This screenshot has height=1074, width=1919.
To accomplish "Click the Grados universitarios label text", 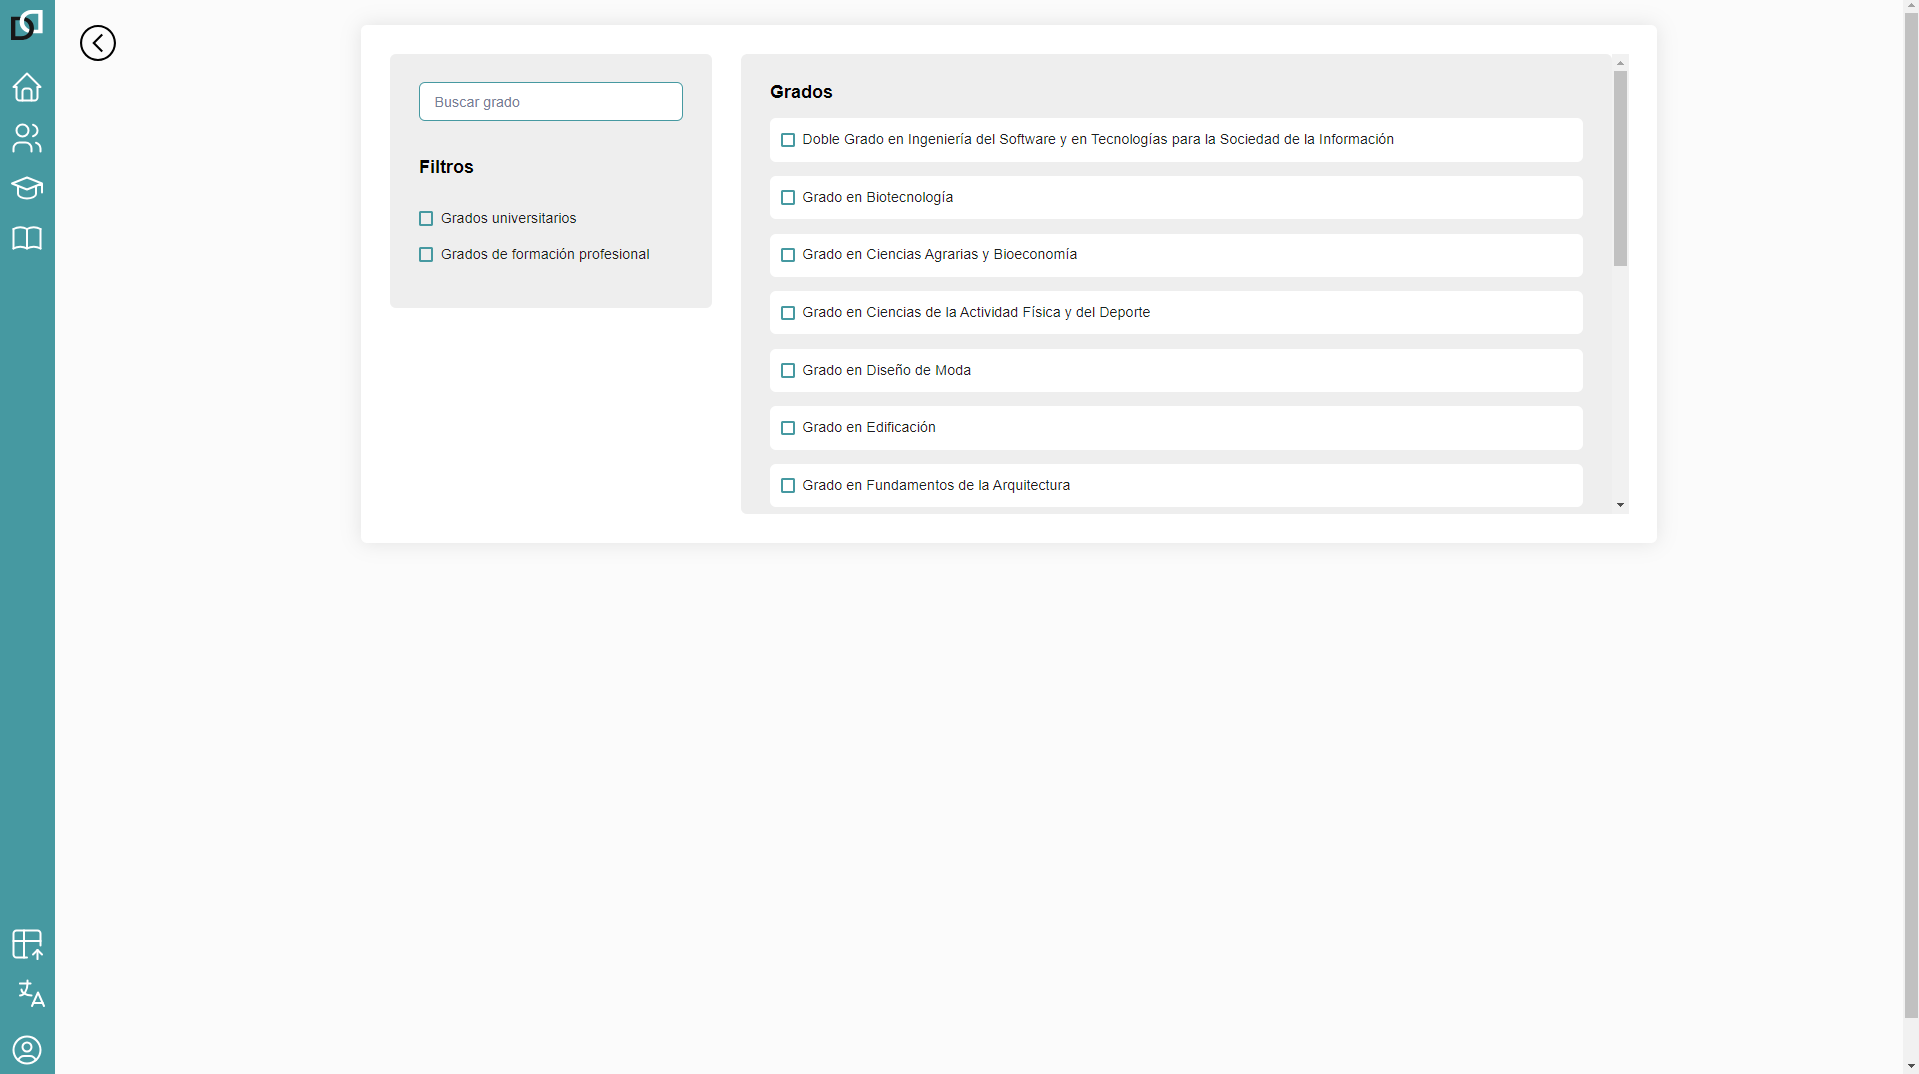I will 508,218.
